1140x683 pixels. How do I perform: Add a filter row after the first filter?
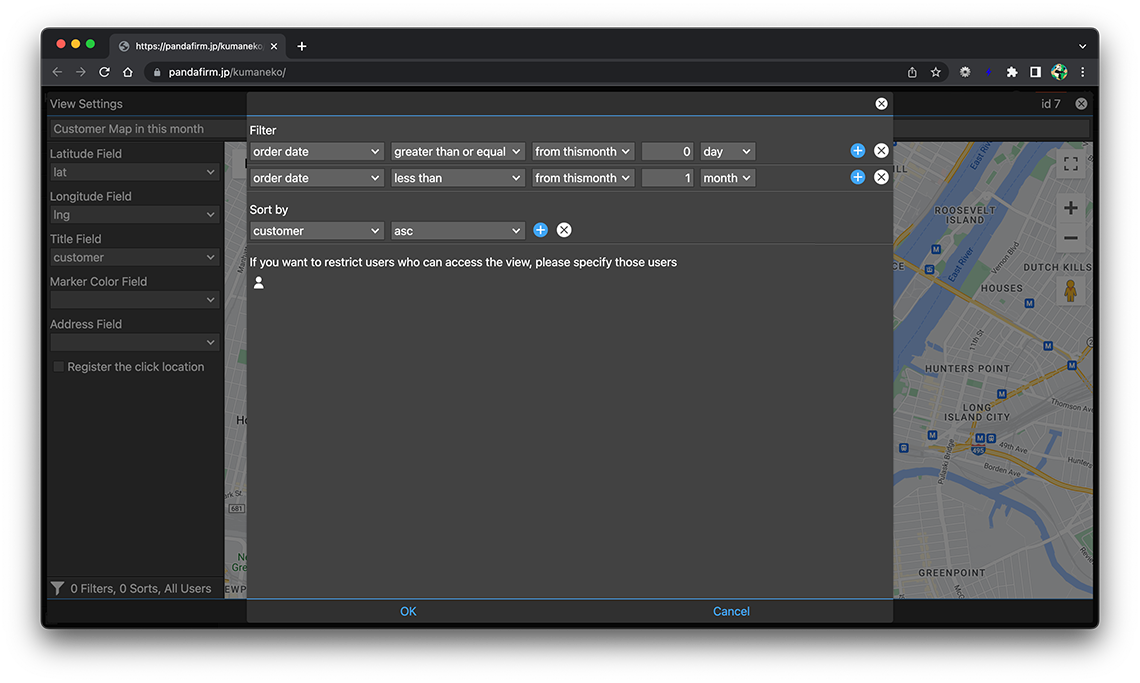click(x=857, y=151)
